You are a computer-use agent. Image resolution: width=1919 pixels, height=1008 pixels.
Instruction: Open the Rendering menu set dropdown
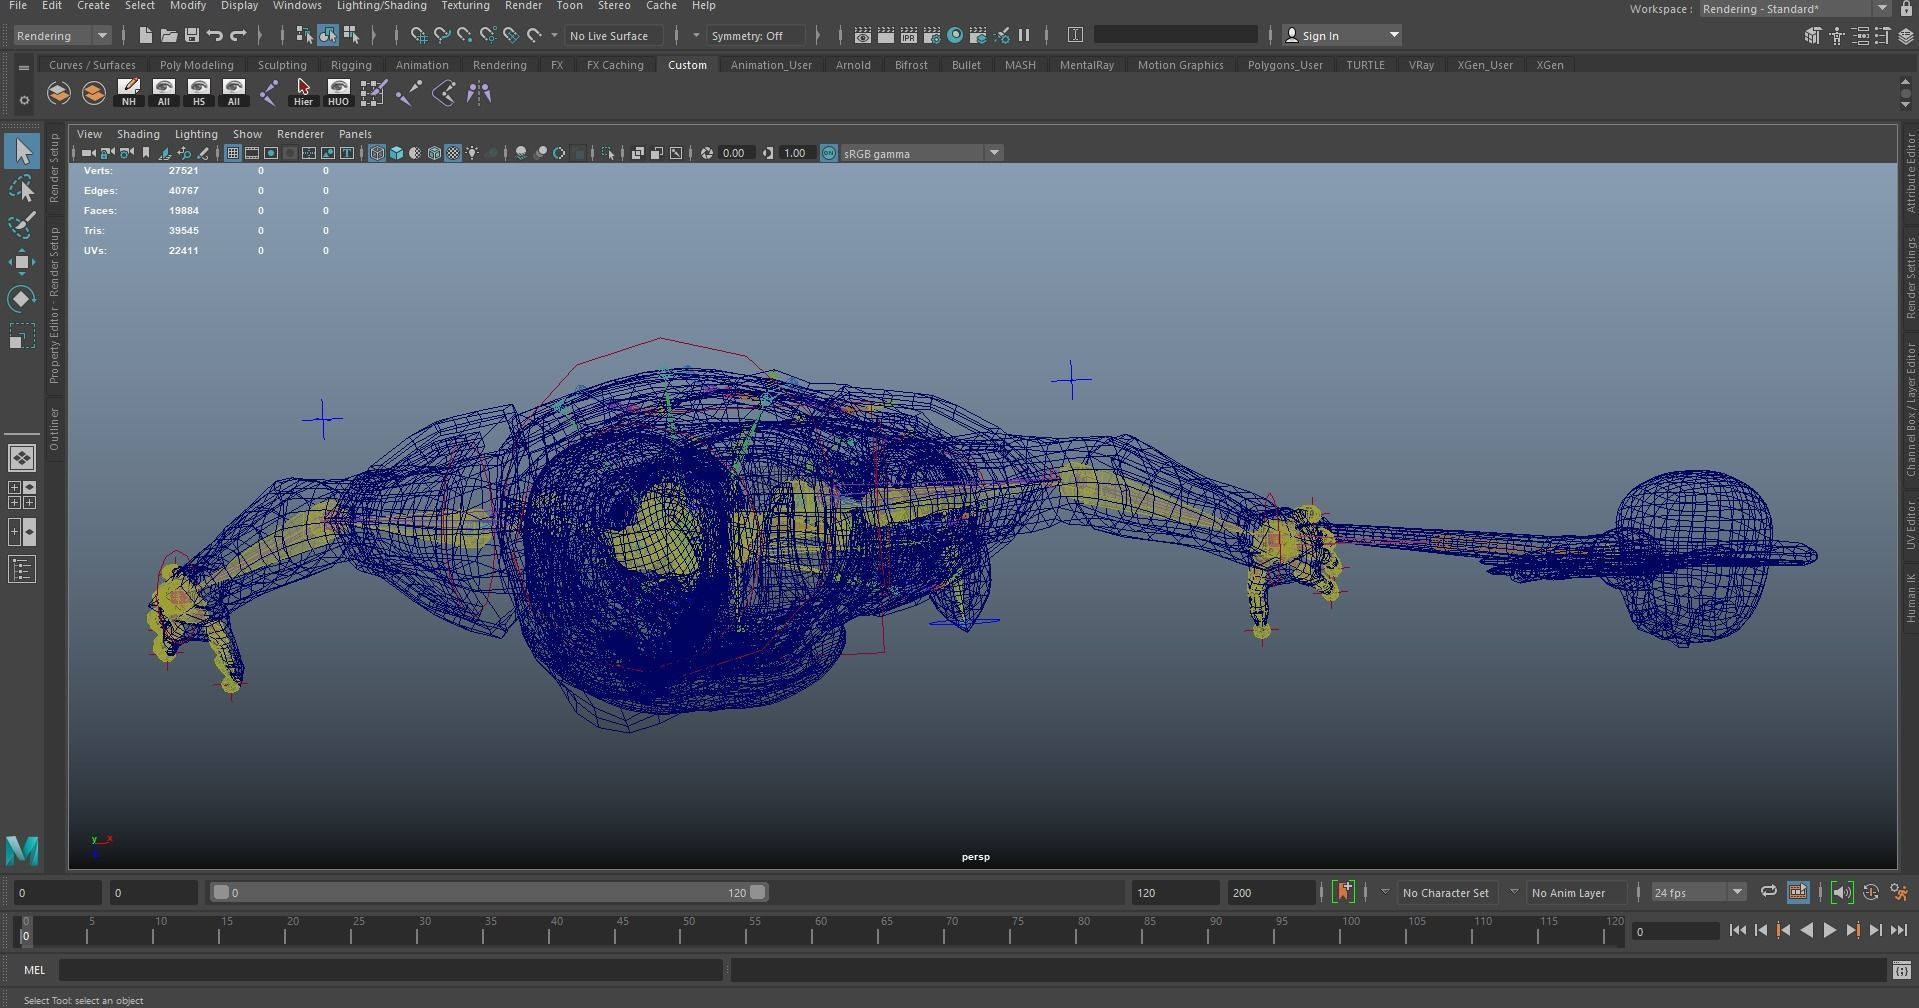coord(62,36)
